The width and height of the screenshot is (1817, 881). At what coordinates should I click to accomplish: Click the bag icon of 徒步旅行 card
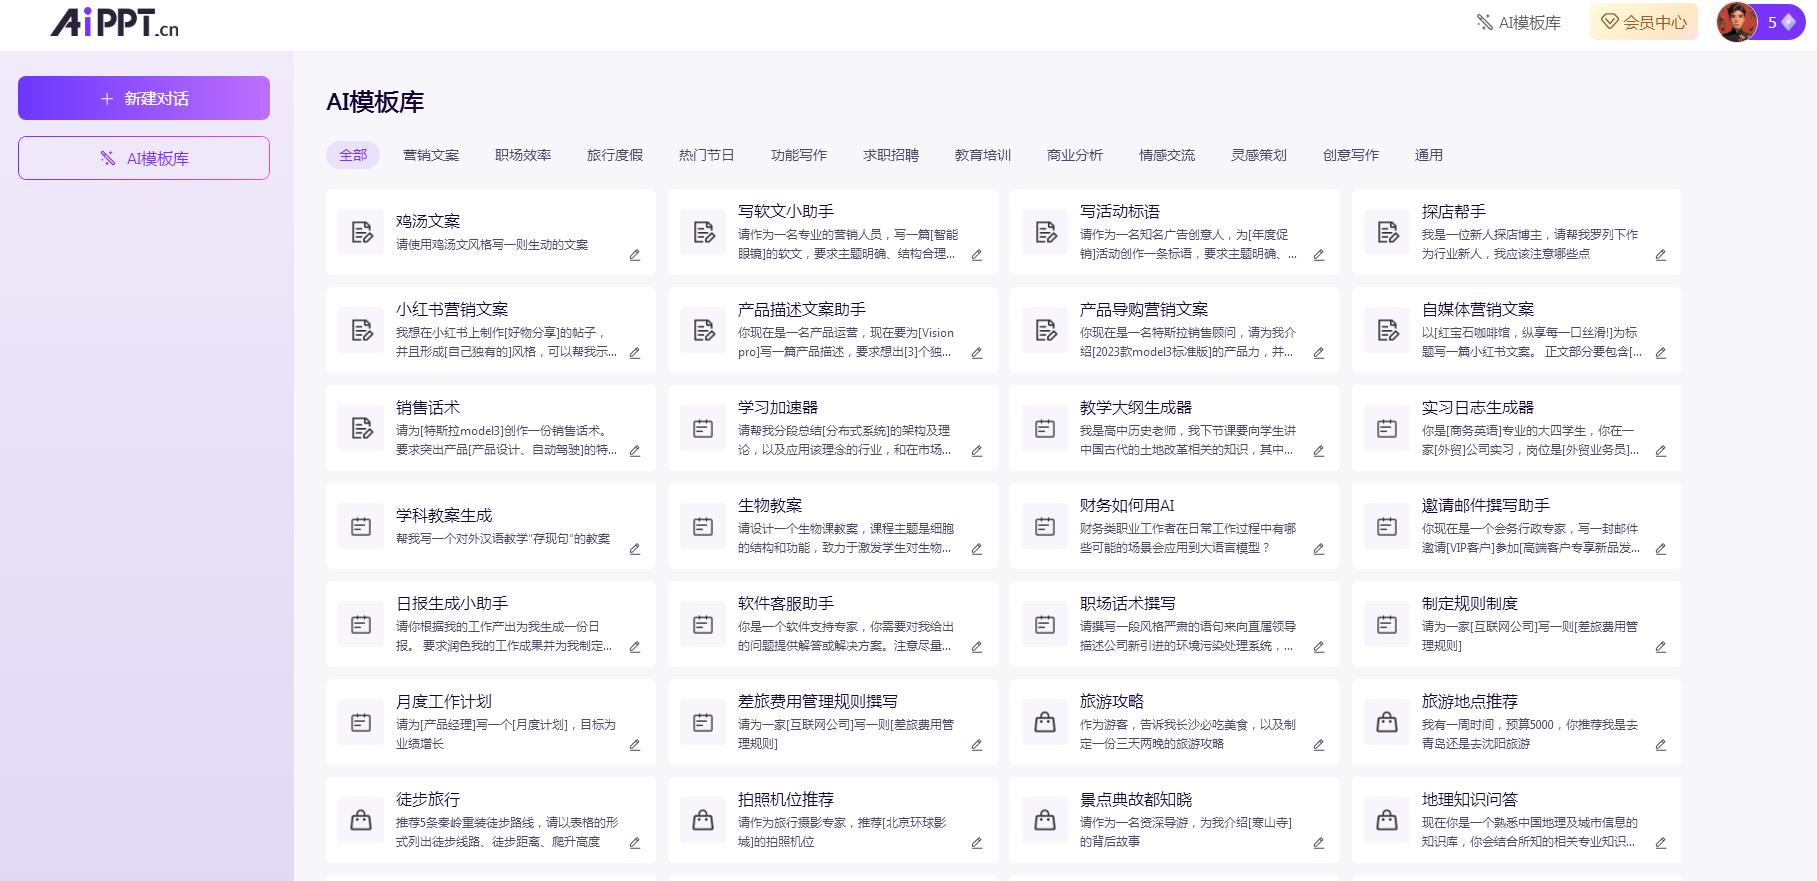(361, 821)
